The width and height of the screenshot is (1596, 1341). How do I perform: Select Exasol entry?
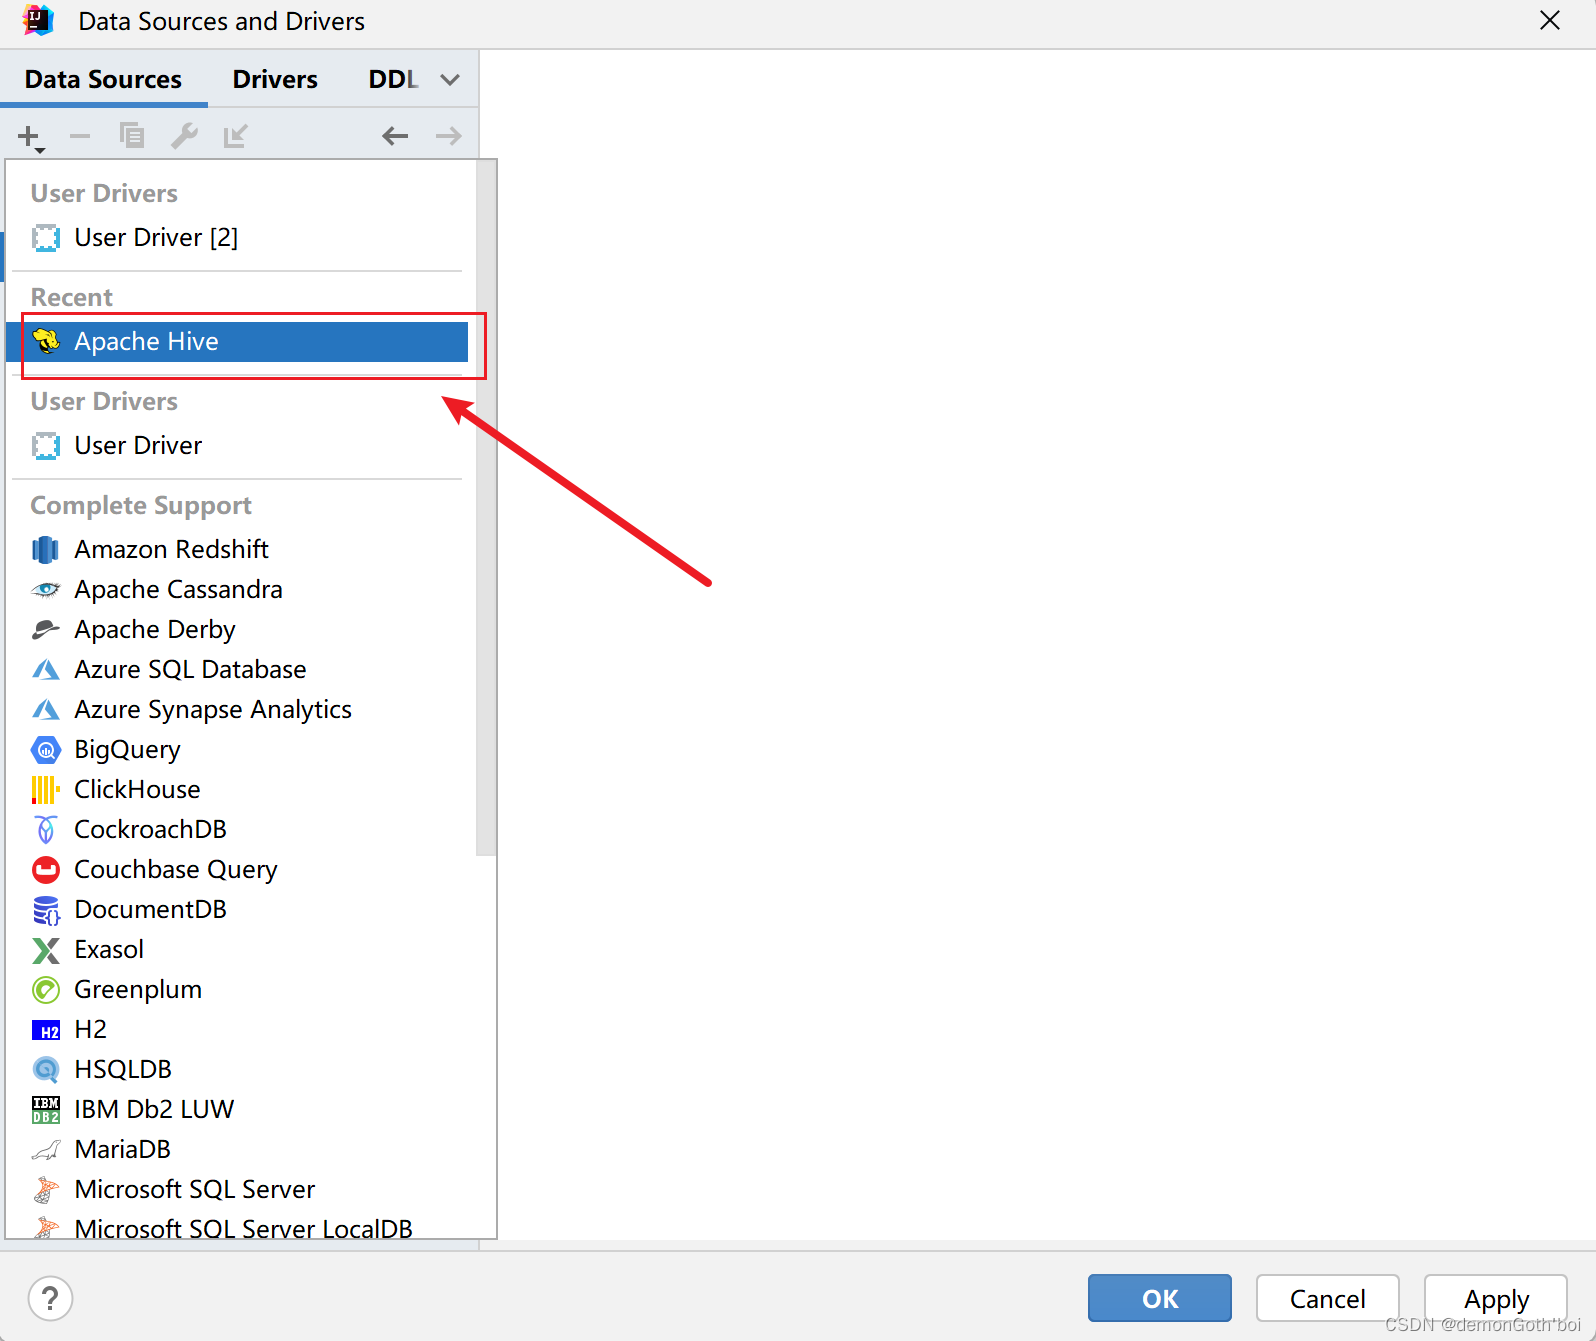237,949
